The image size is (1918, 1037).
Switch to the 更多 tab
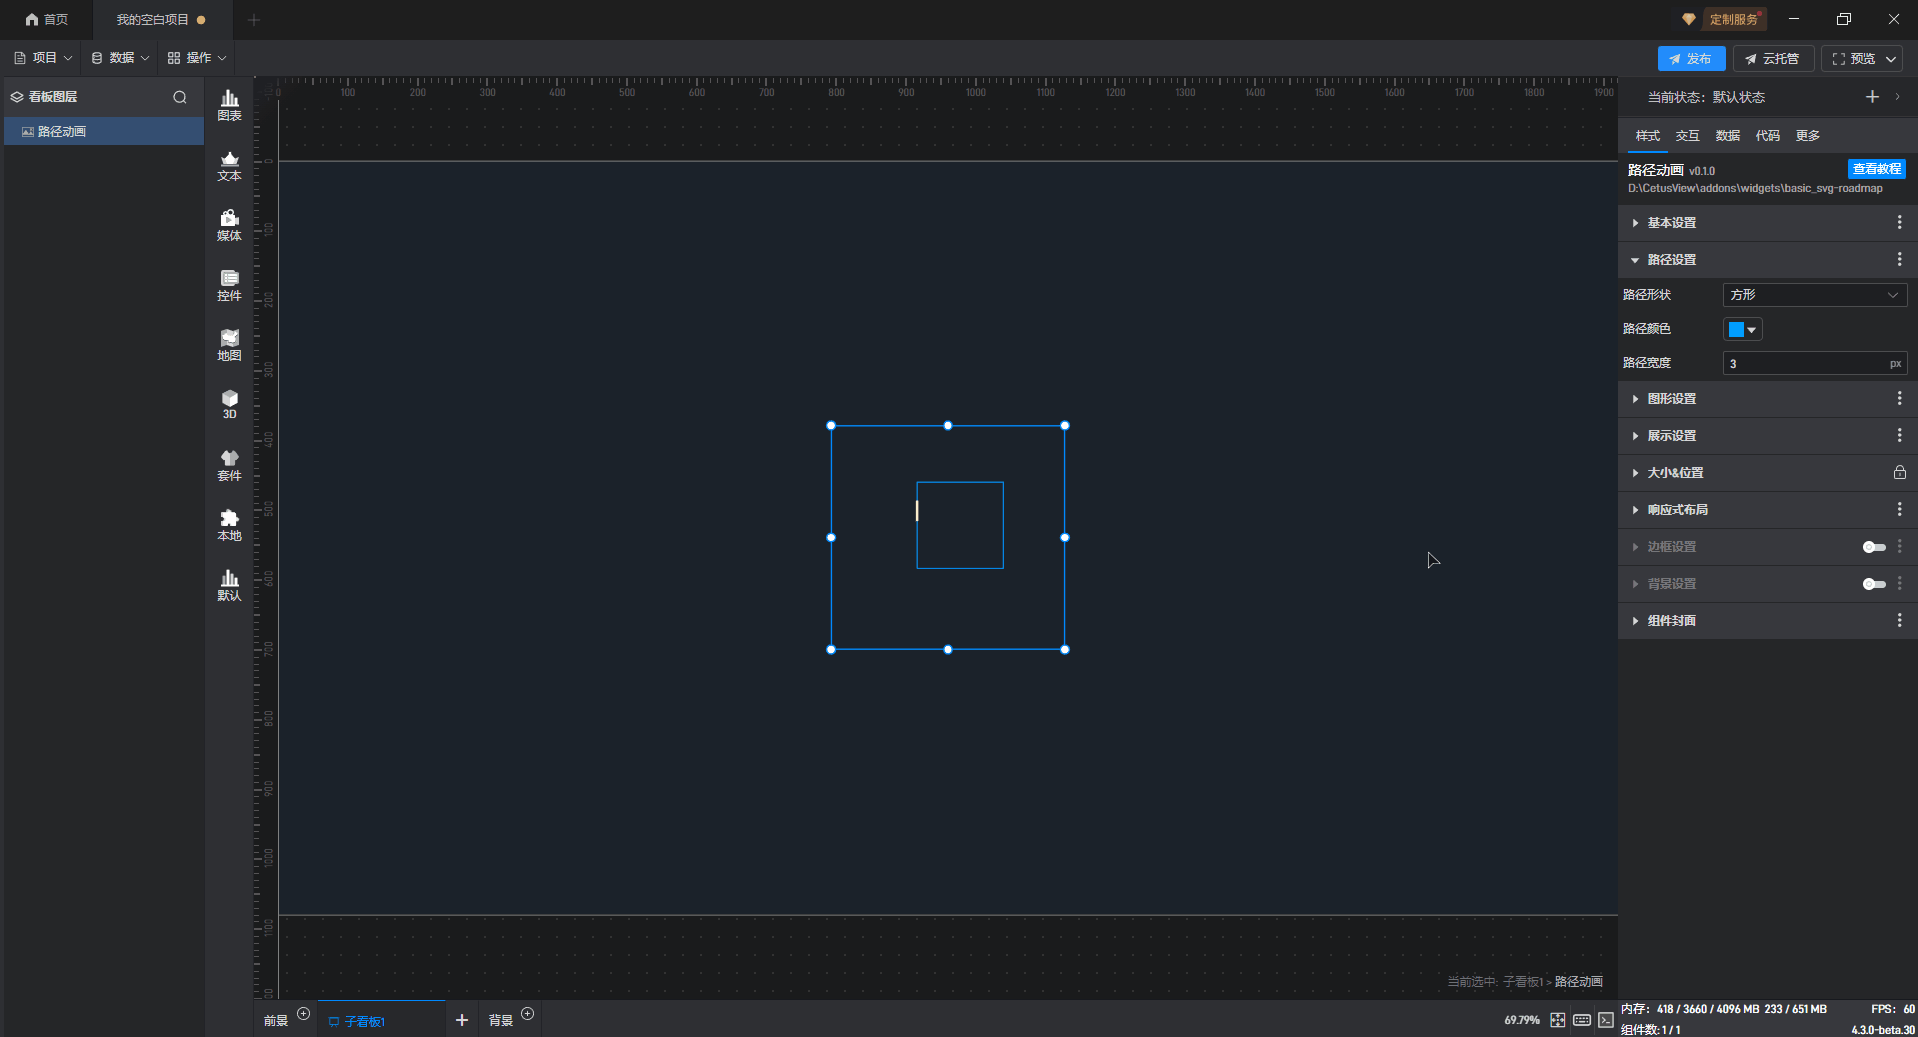1807,136
